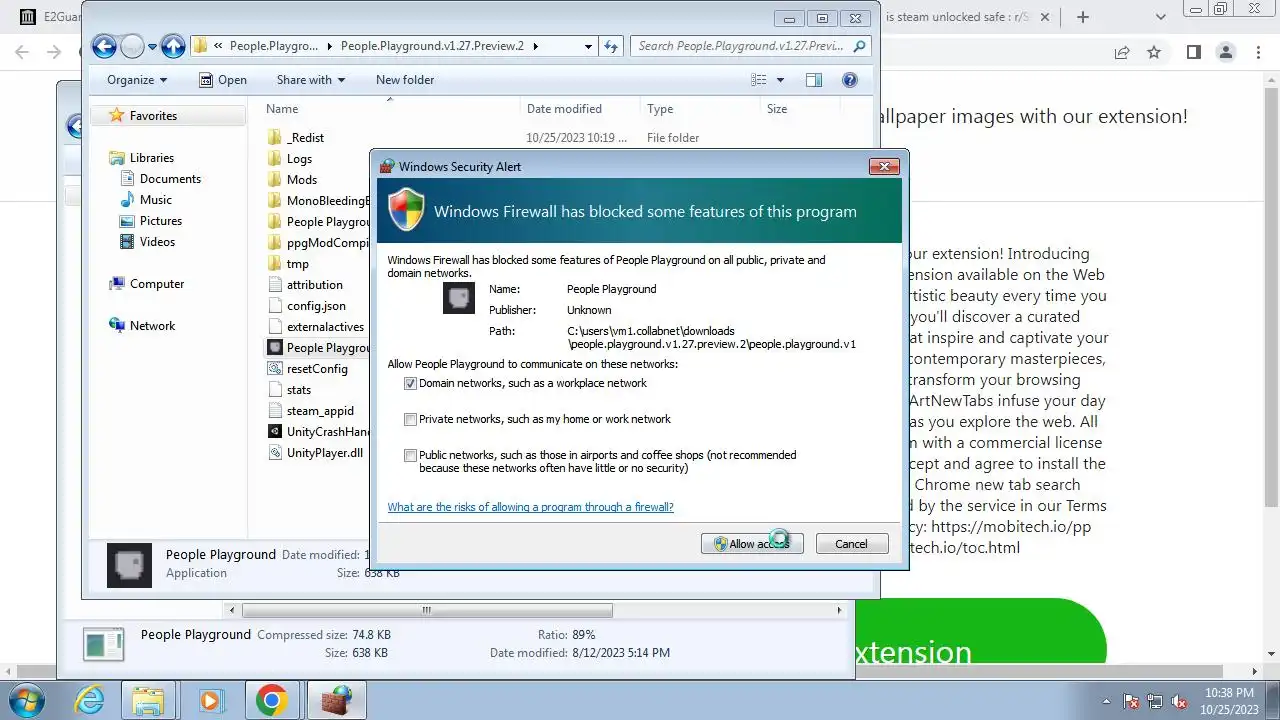
Task: Select the _Redist folder
Action: pos(305,138)
